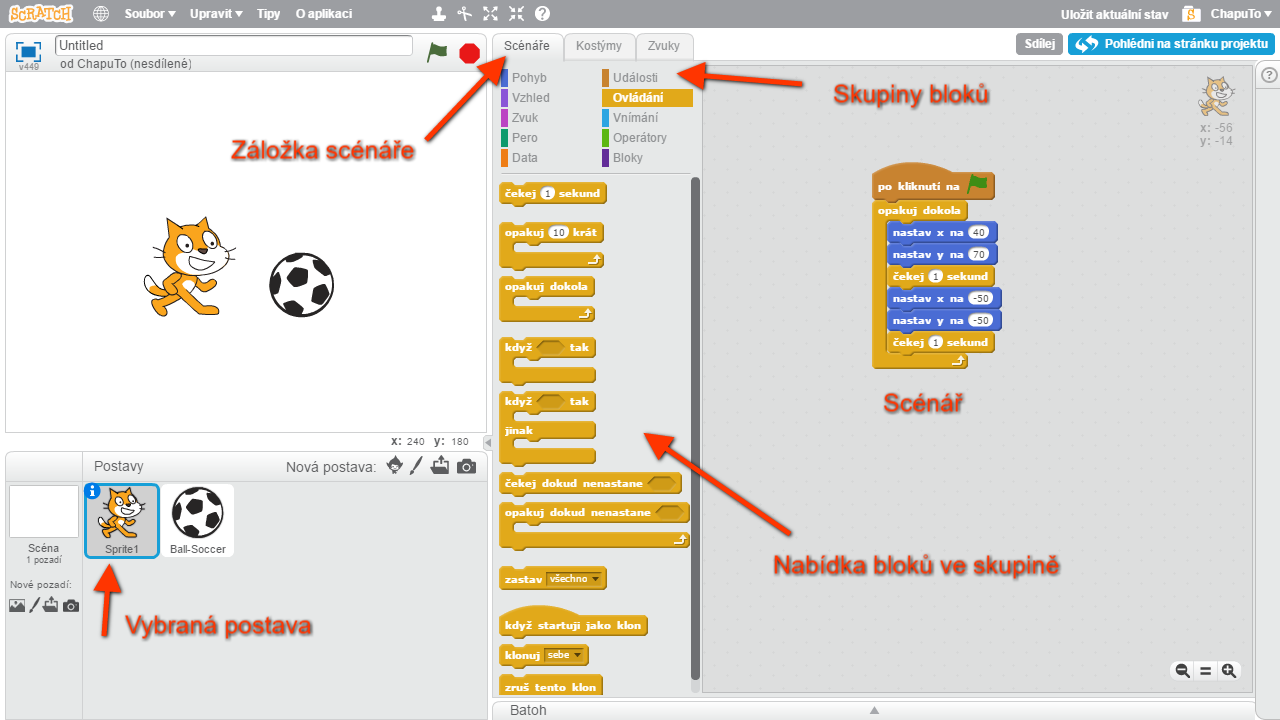Click the soccer ball on the stage

301,284
